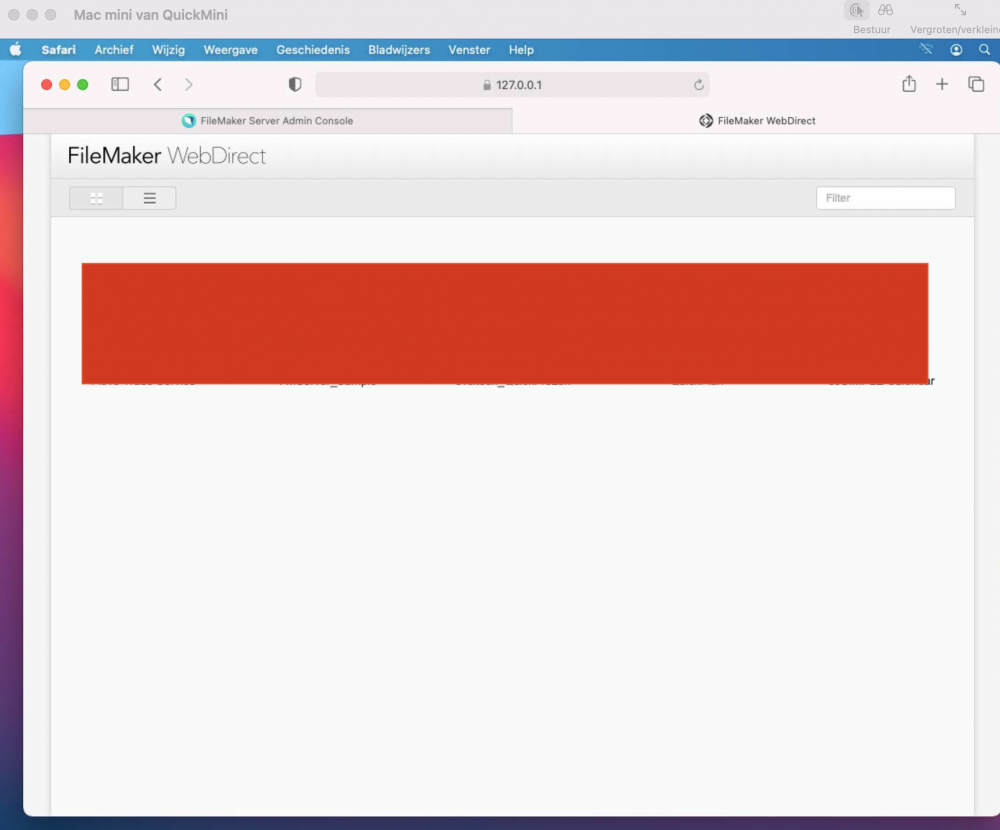The width and height of the screenshot is (1000, 830).
Task: Click the binoculars observe mode icon
Action: [x=885, y=11]
